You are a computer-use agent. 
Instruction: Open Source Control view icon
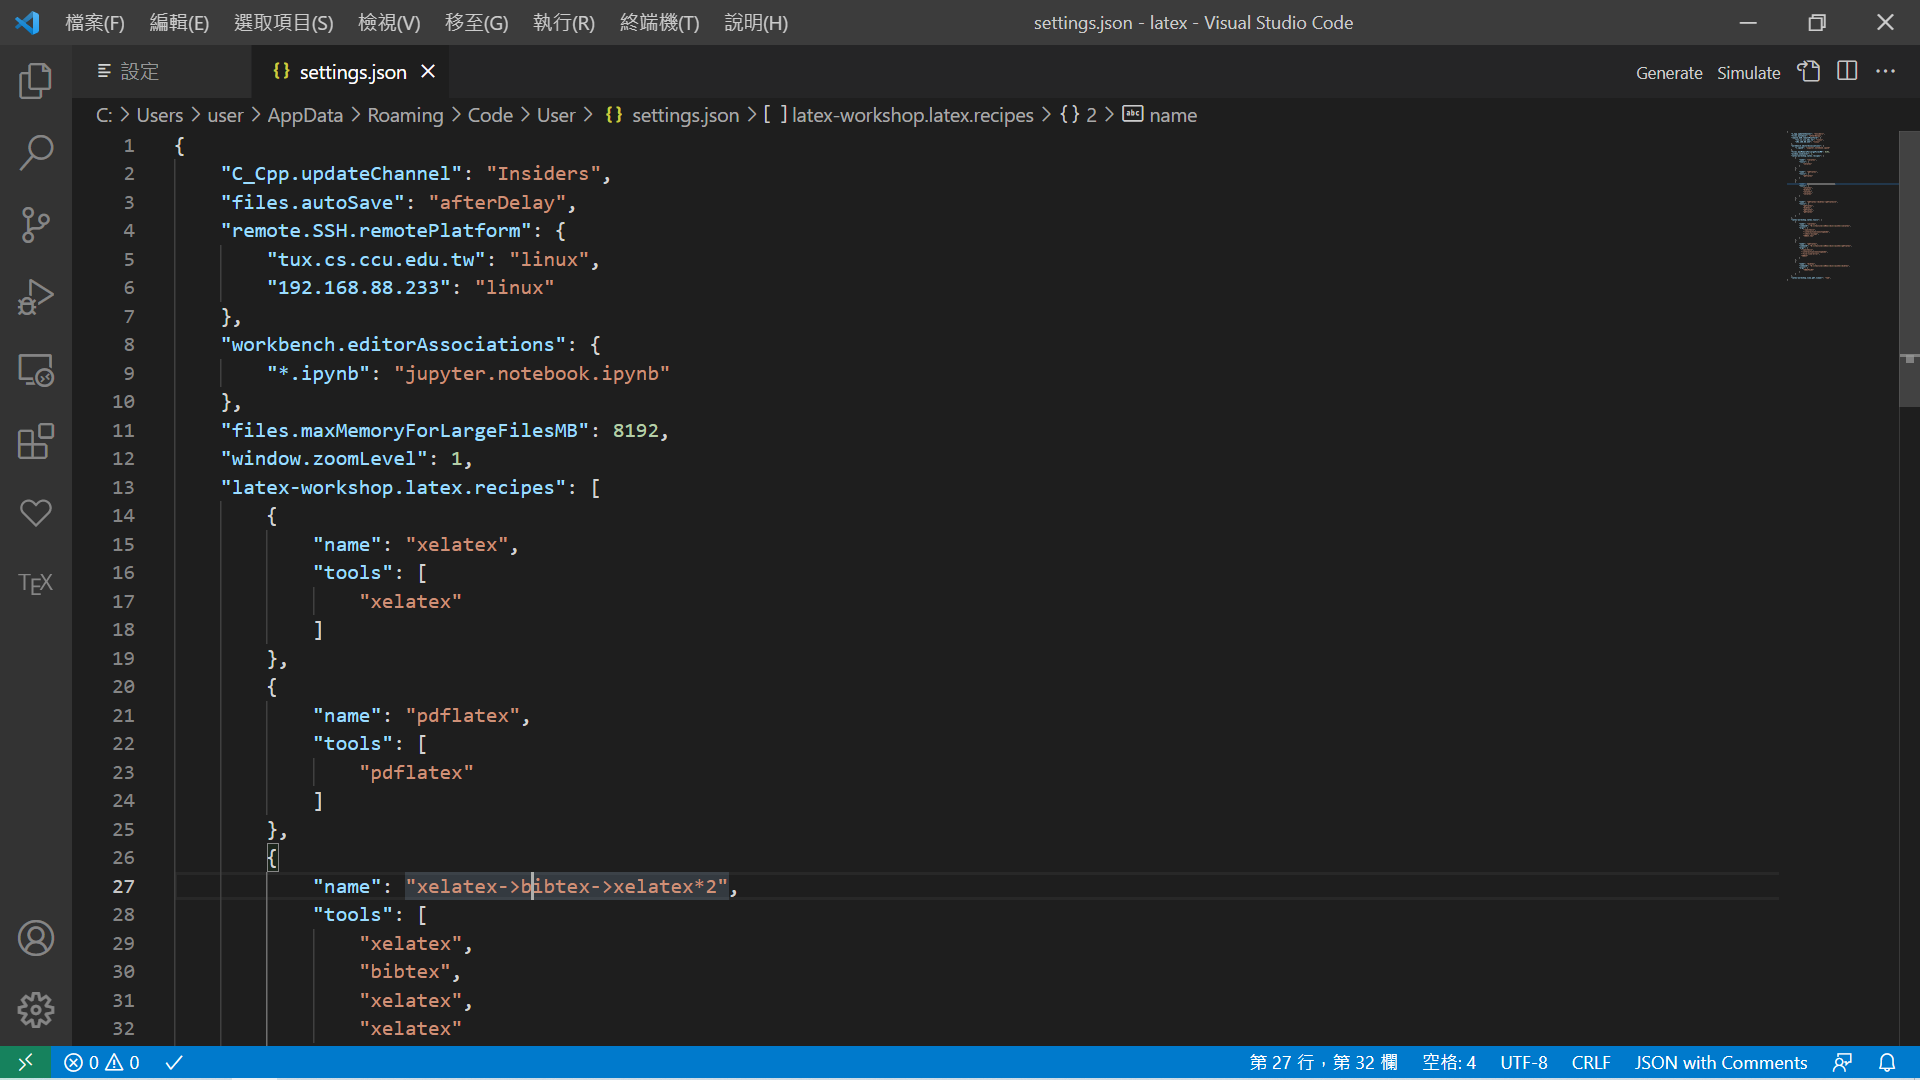[x=36, y=225]
